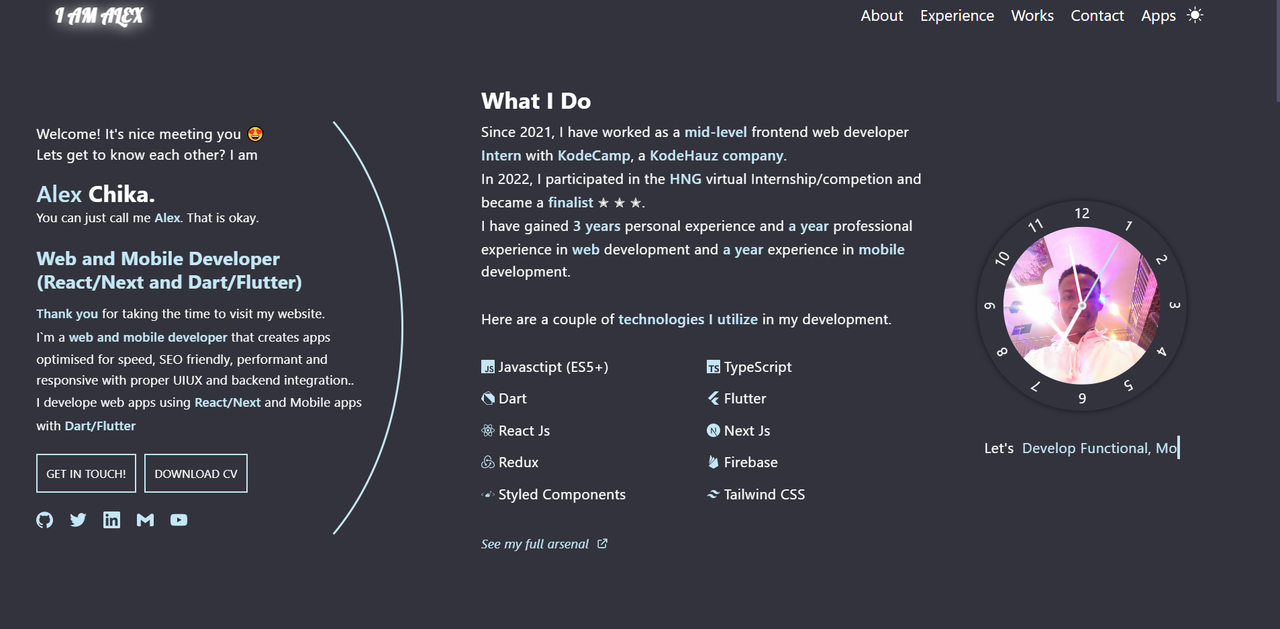
Task: Open the Twitter profile icon
Action: click(x=78, y=520)
